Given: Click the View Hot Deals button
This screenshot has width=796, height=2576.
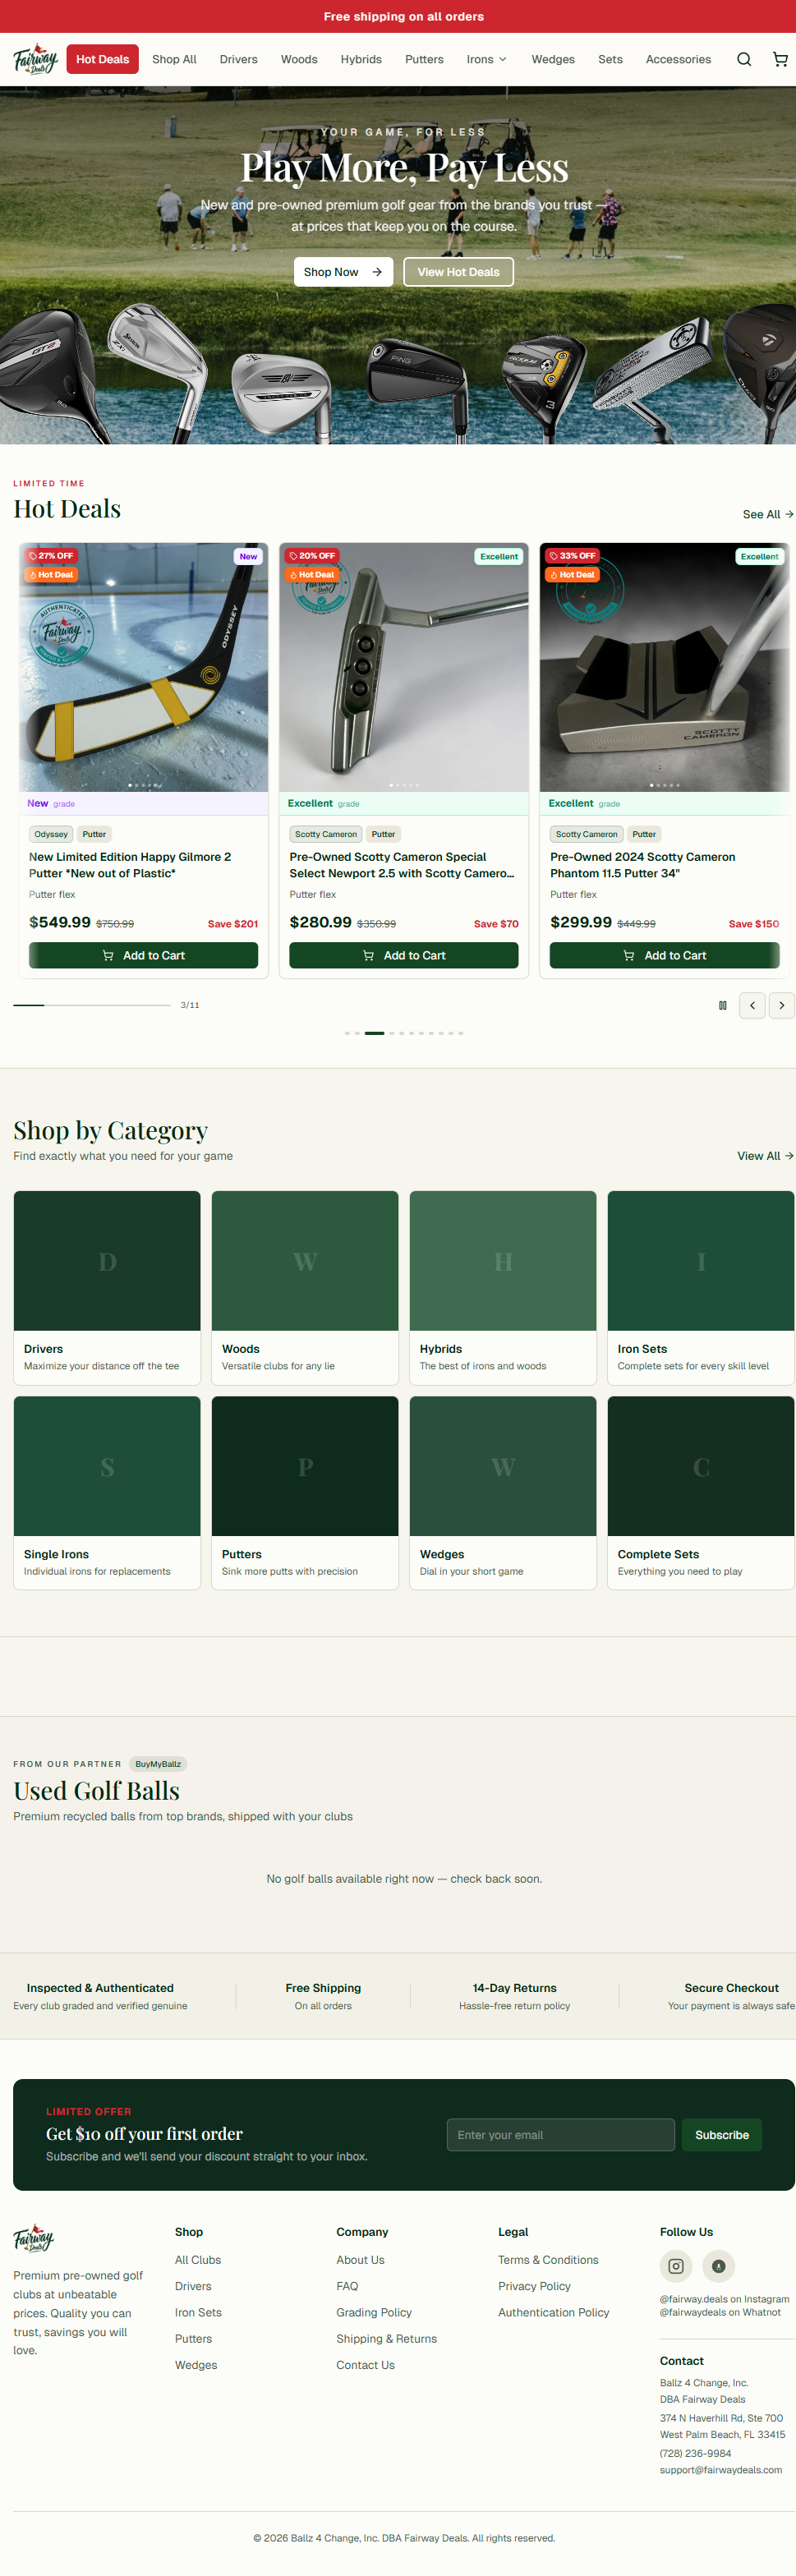Looking at the screenshot, I should point(458,272).
